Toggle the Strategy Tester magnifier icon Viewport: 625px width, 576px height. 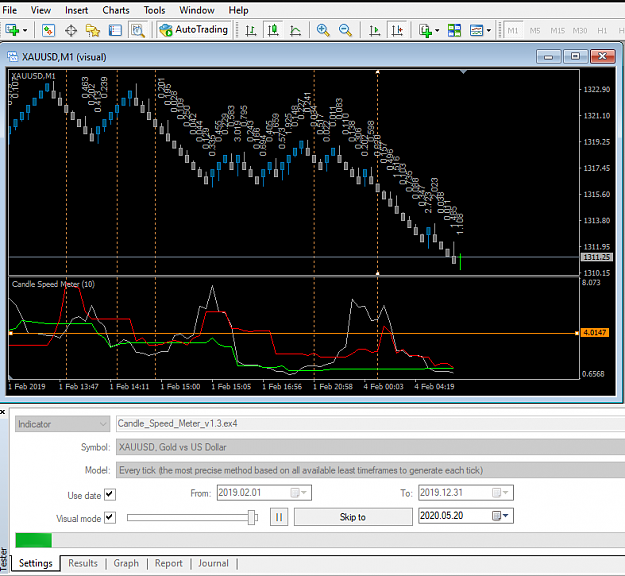[138, 30]
